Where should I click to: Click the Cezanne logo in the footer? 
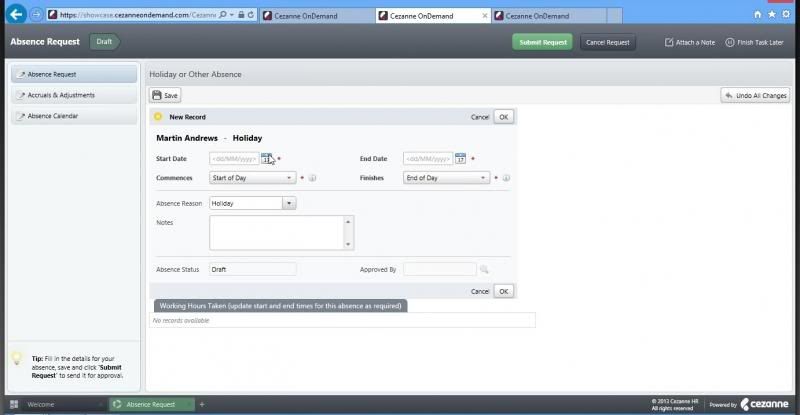[764, 404]
